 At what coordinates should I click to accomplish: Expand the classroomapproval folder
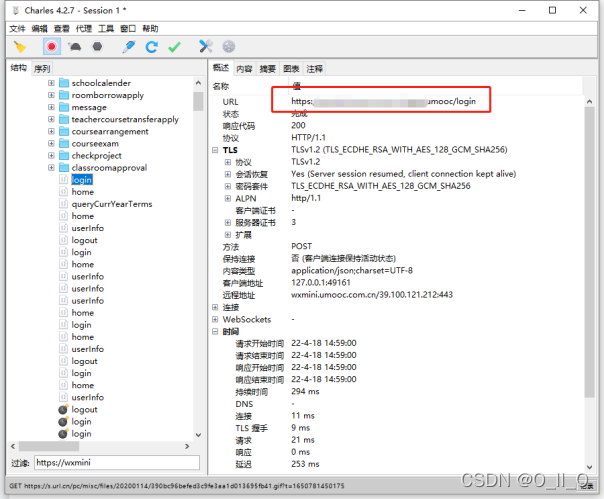coord(51,168)
